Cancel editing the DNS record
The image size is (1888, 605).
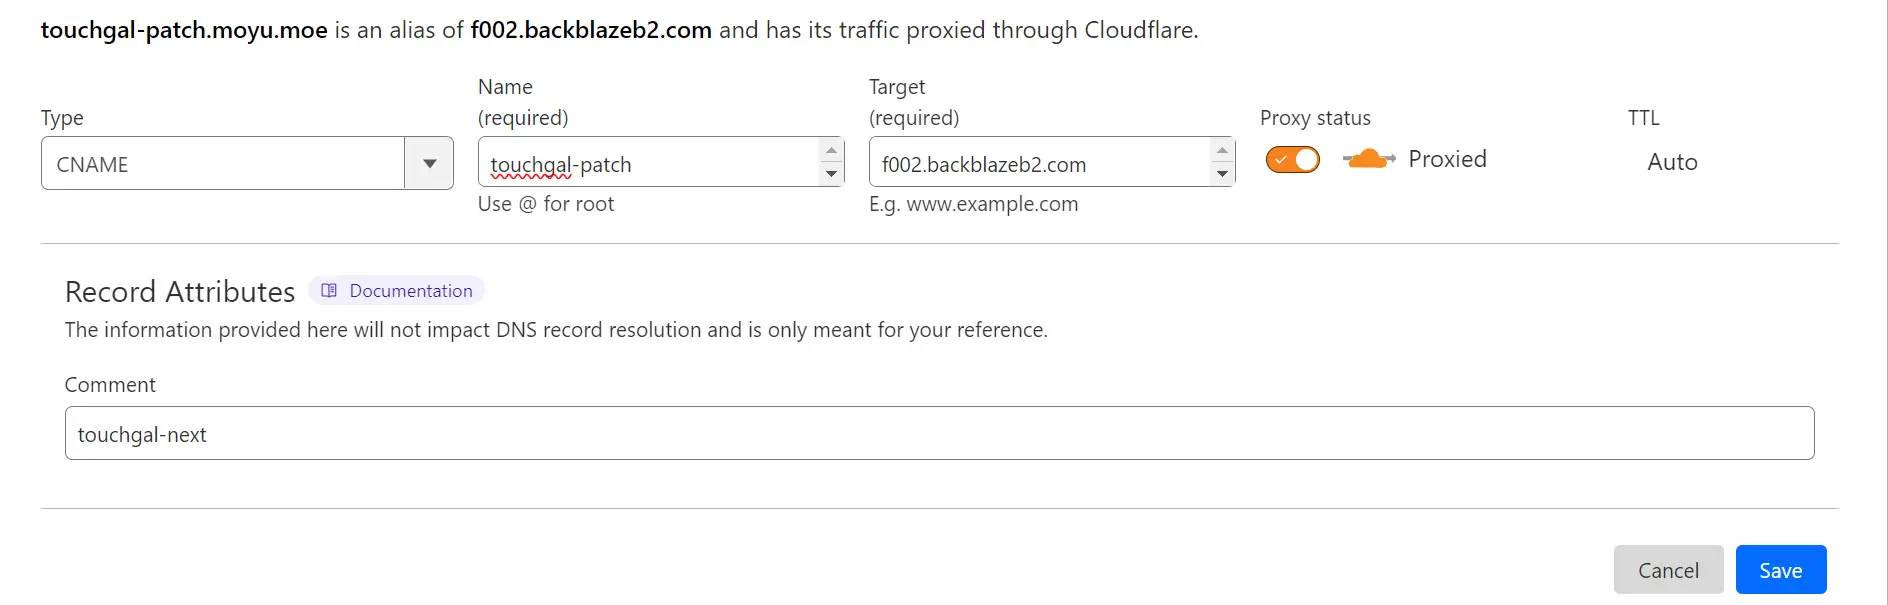pyautogui.click(x=1668, y=570)
